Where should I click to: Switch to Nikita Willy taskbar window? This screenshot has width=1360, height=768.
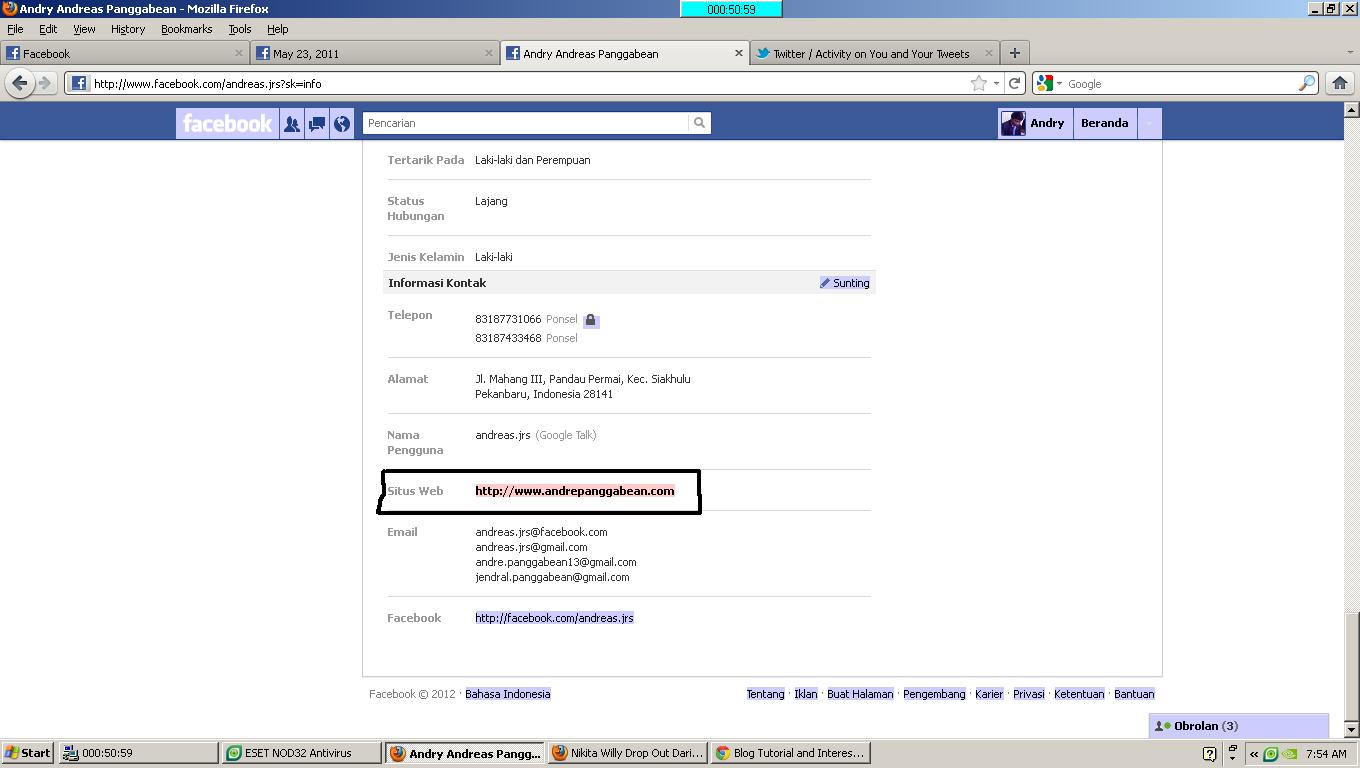[627, 753]
